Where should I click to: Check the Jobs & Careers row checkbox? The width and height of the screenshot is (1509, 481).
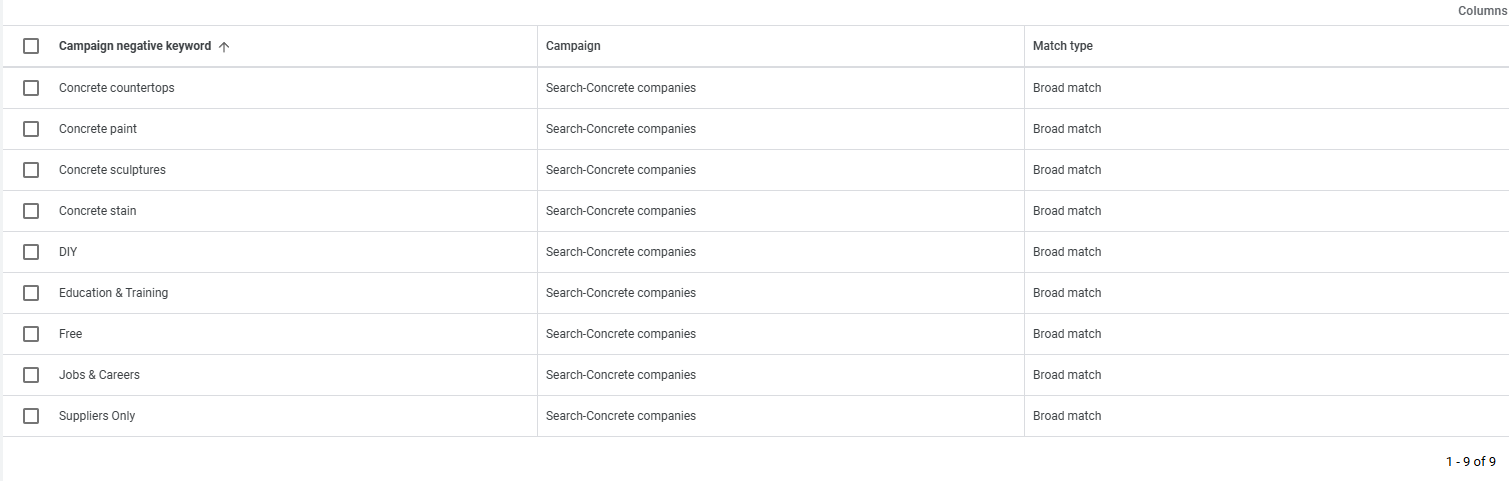point(31,375)
